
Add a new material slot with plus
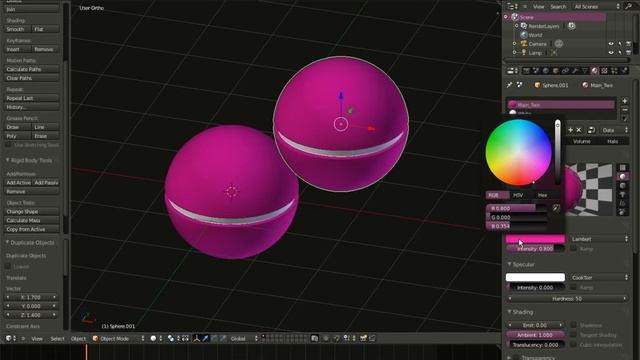click(x=624, y=100)
